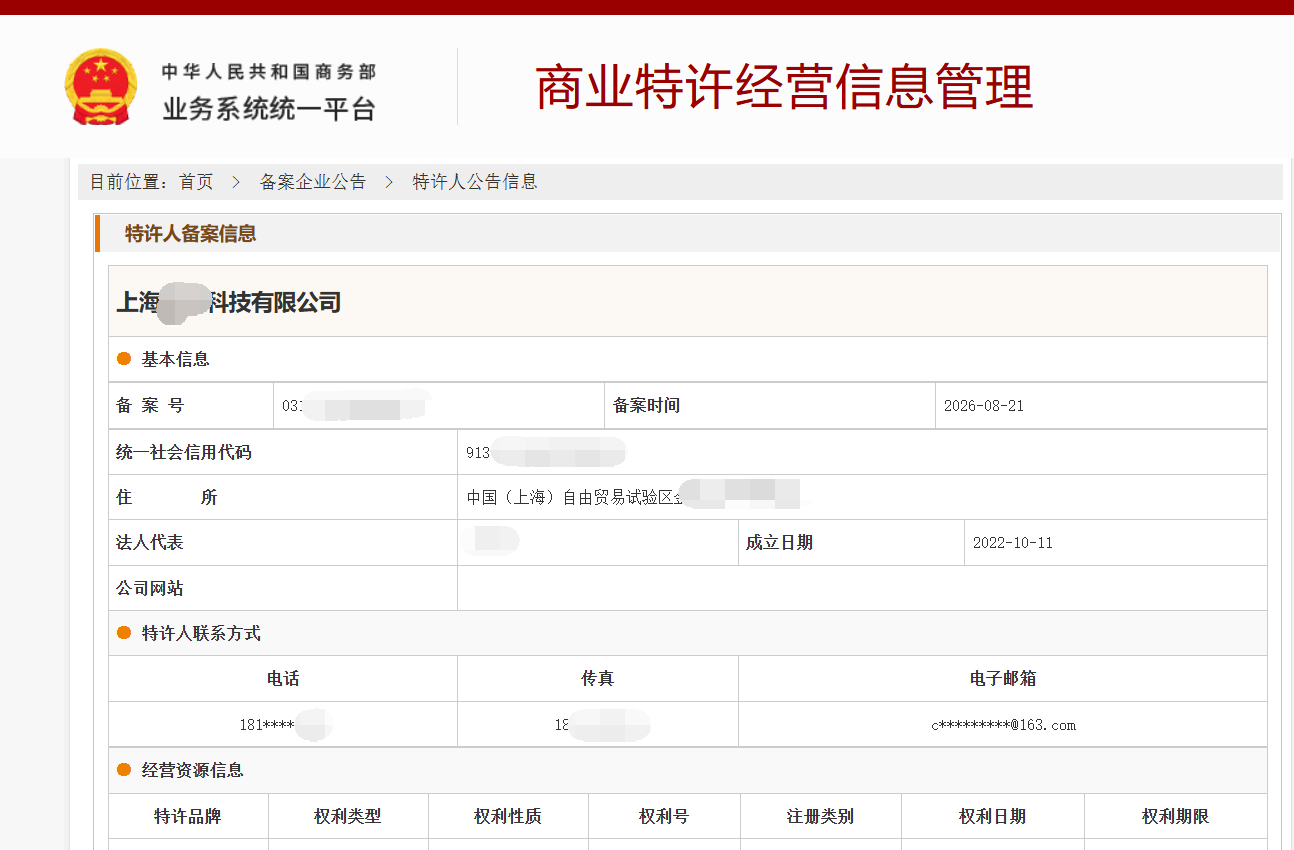This screenshot has height=850, width=1294.
Task: Go to 首页 via breadcrumb
Action: 196,182
